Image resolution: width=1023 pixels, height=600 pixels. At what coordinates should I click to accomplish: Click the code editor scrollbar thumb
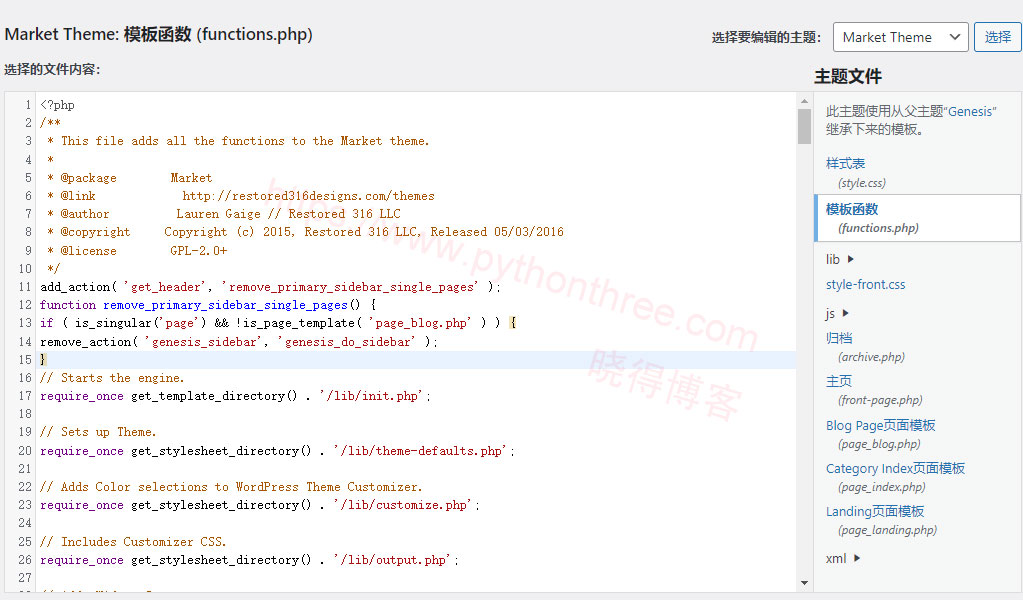(x=804, y=126)
